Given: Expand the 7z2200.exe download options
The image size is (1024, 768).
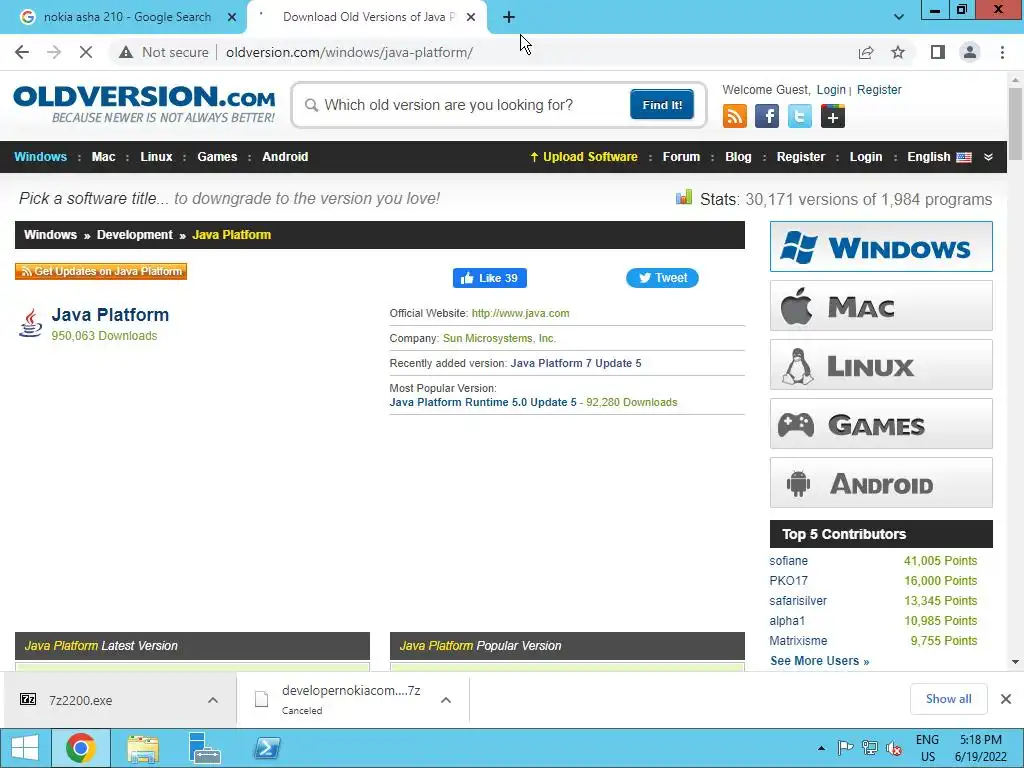Looking at the screenshot, I should (213, 700).
